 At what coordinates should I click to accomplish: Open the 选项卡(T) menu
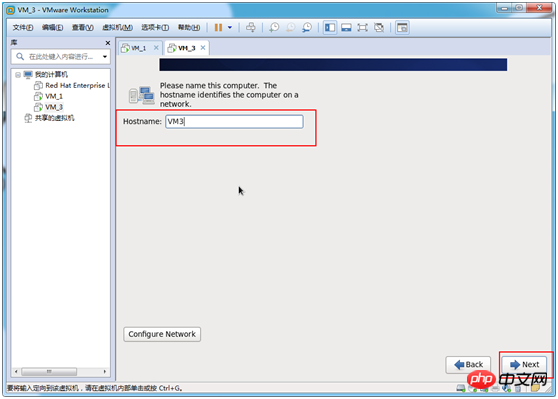[x=155, y=27]
